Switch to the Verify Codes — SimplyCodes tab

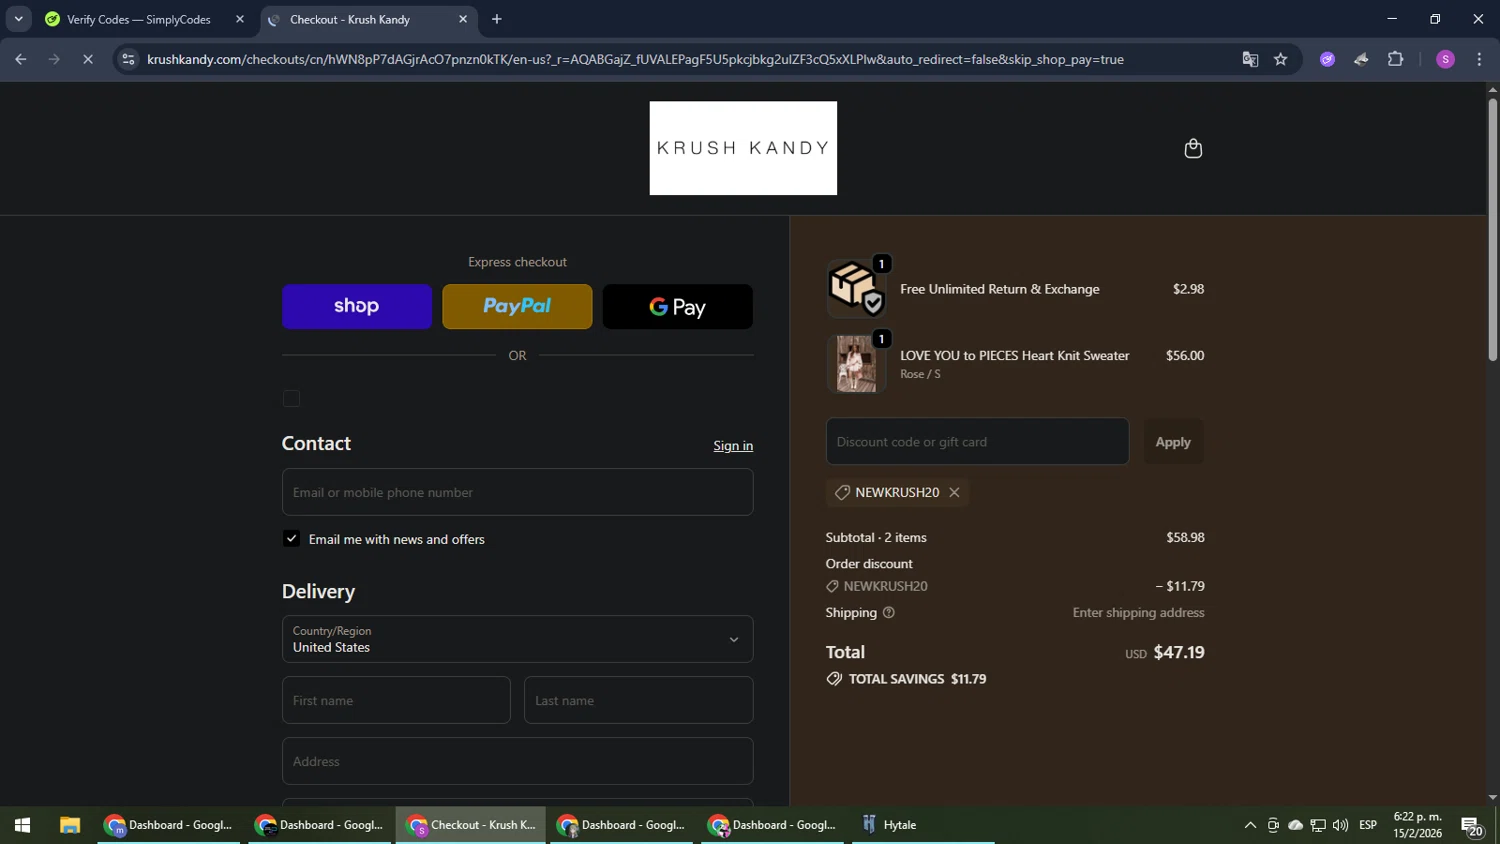coord(139,19)
